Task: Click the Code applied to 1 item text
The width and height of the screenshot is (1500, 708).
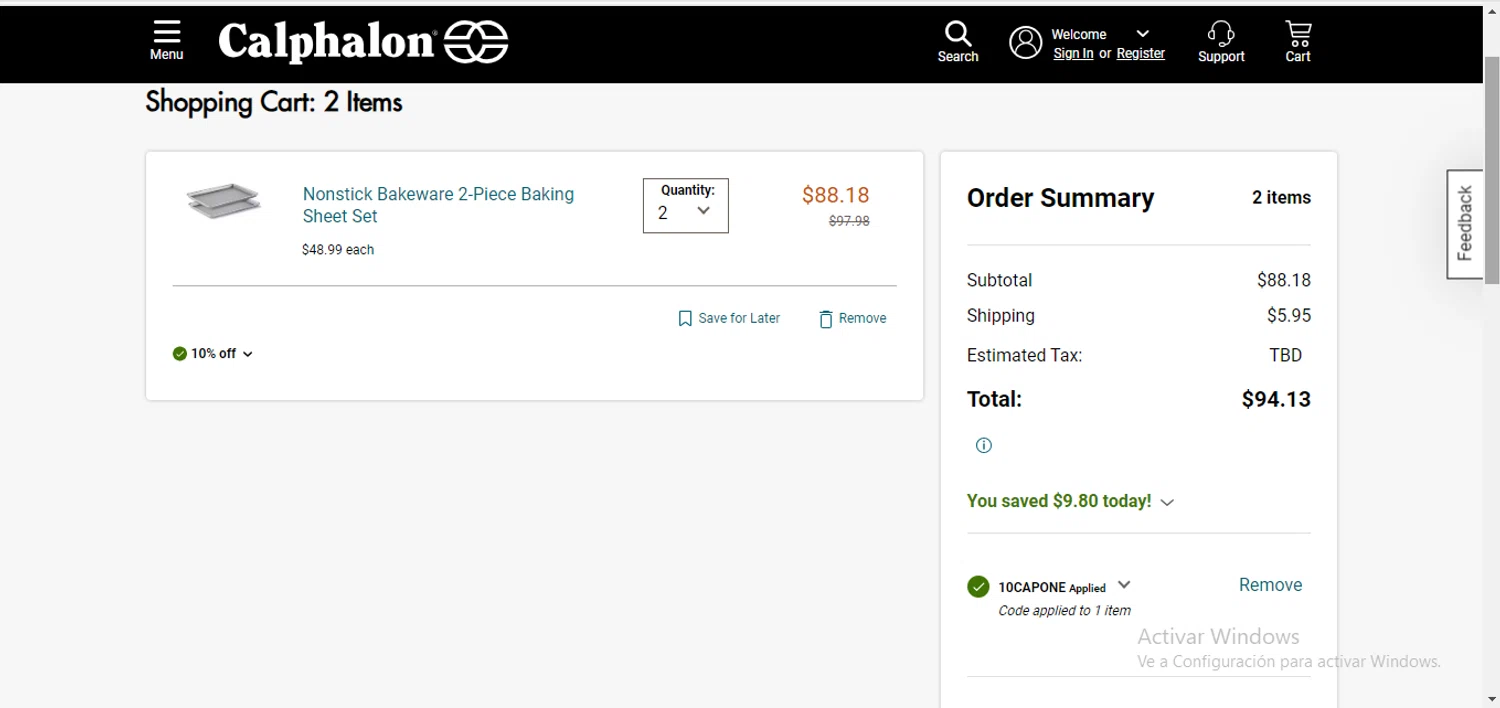Action: tap(1064, 611)
